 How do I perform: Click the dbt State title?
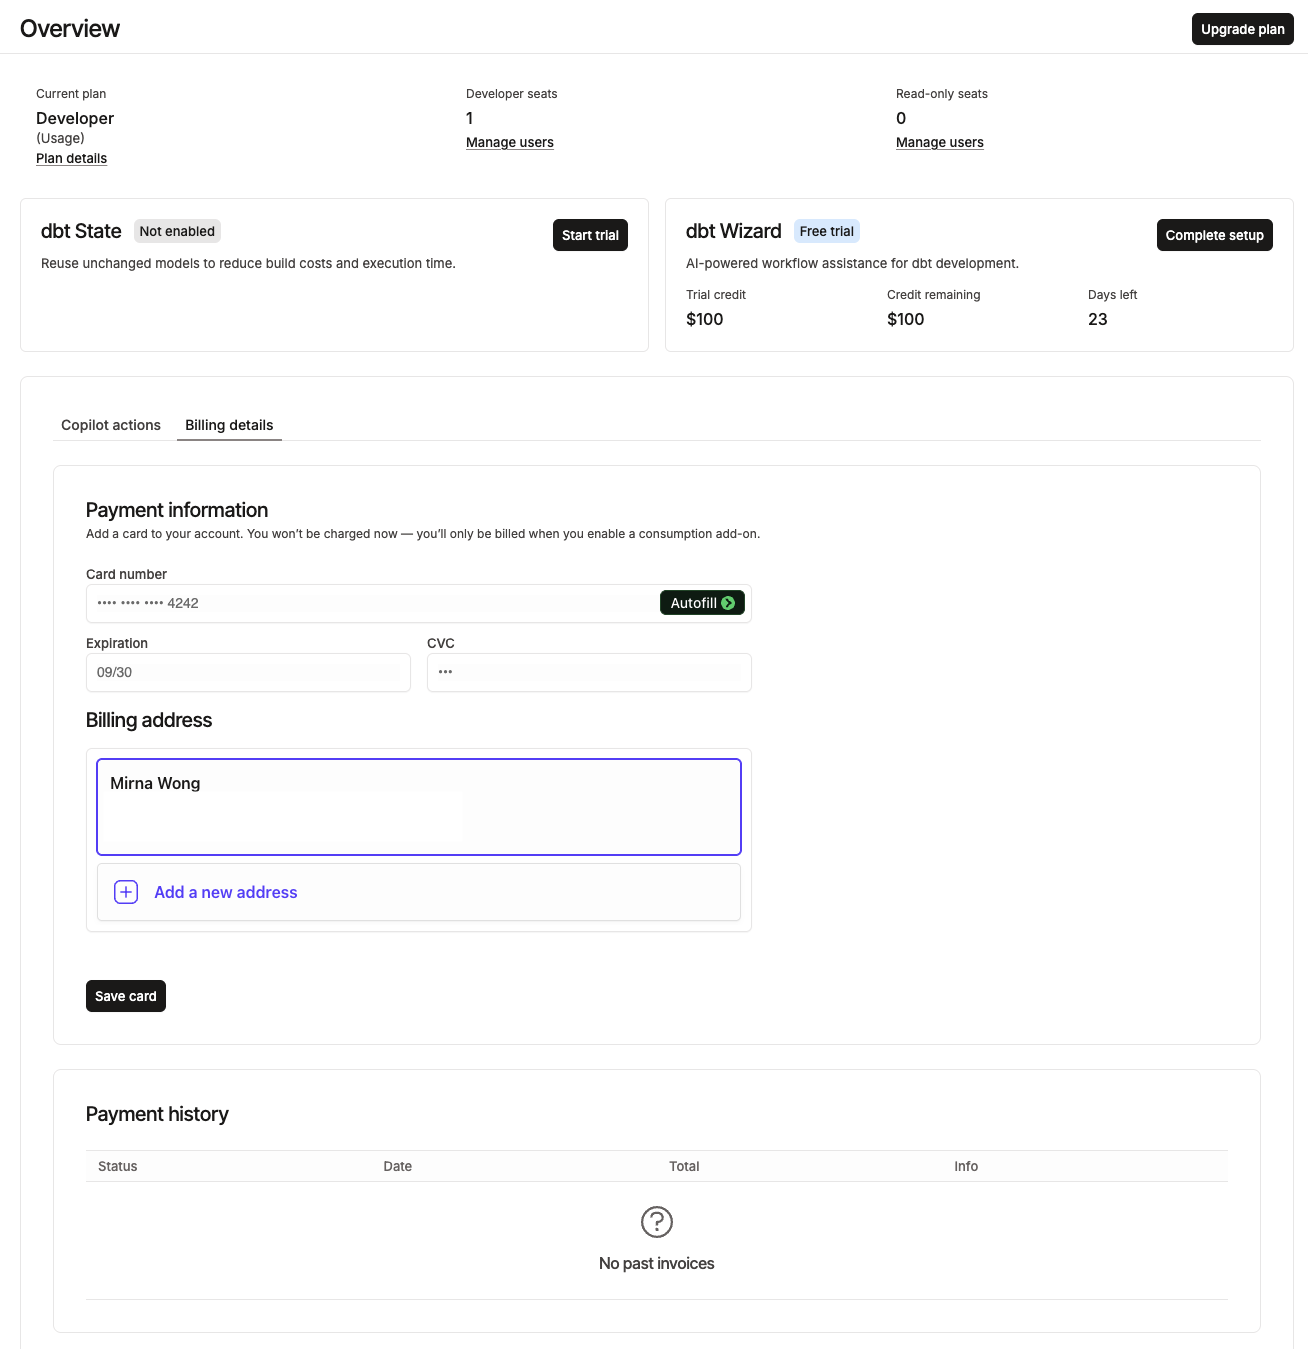pos(81,231)
